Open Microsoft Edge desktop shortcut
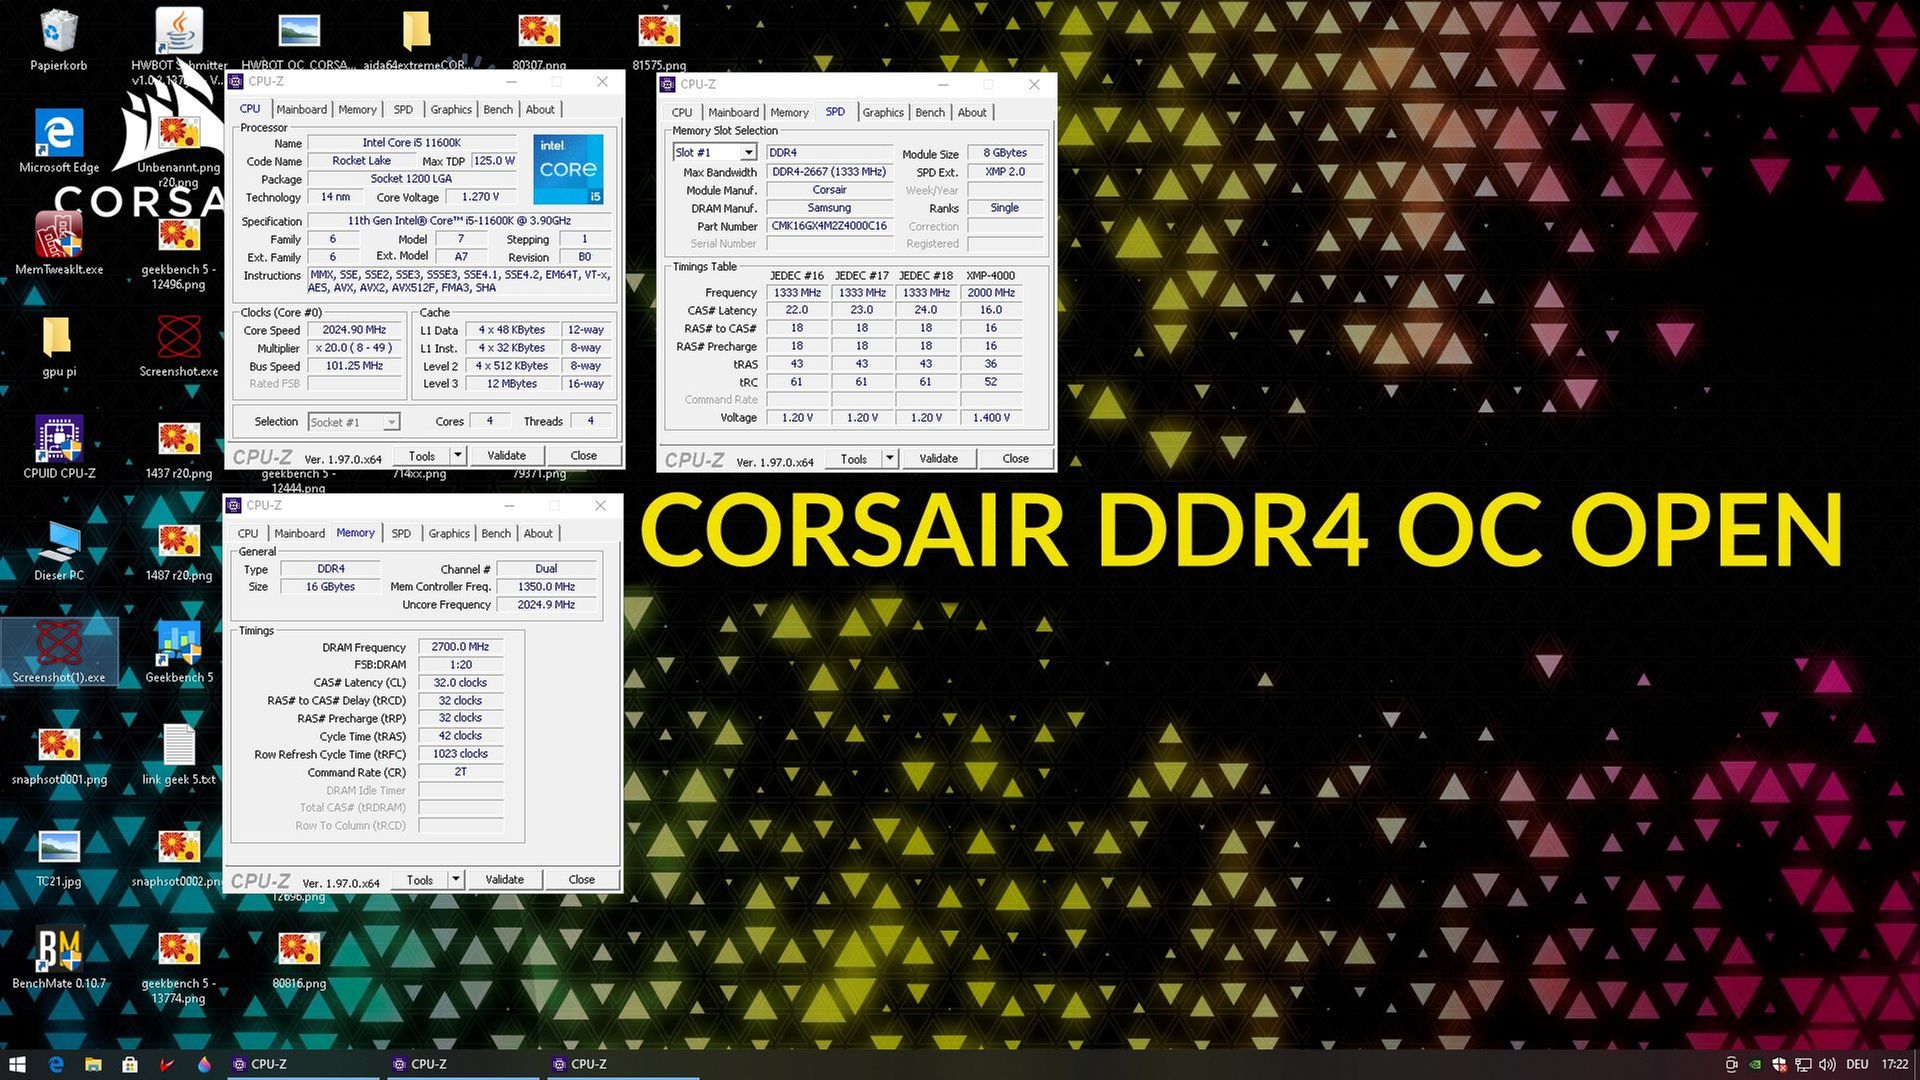 (x=59, y=142)
